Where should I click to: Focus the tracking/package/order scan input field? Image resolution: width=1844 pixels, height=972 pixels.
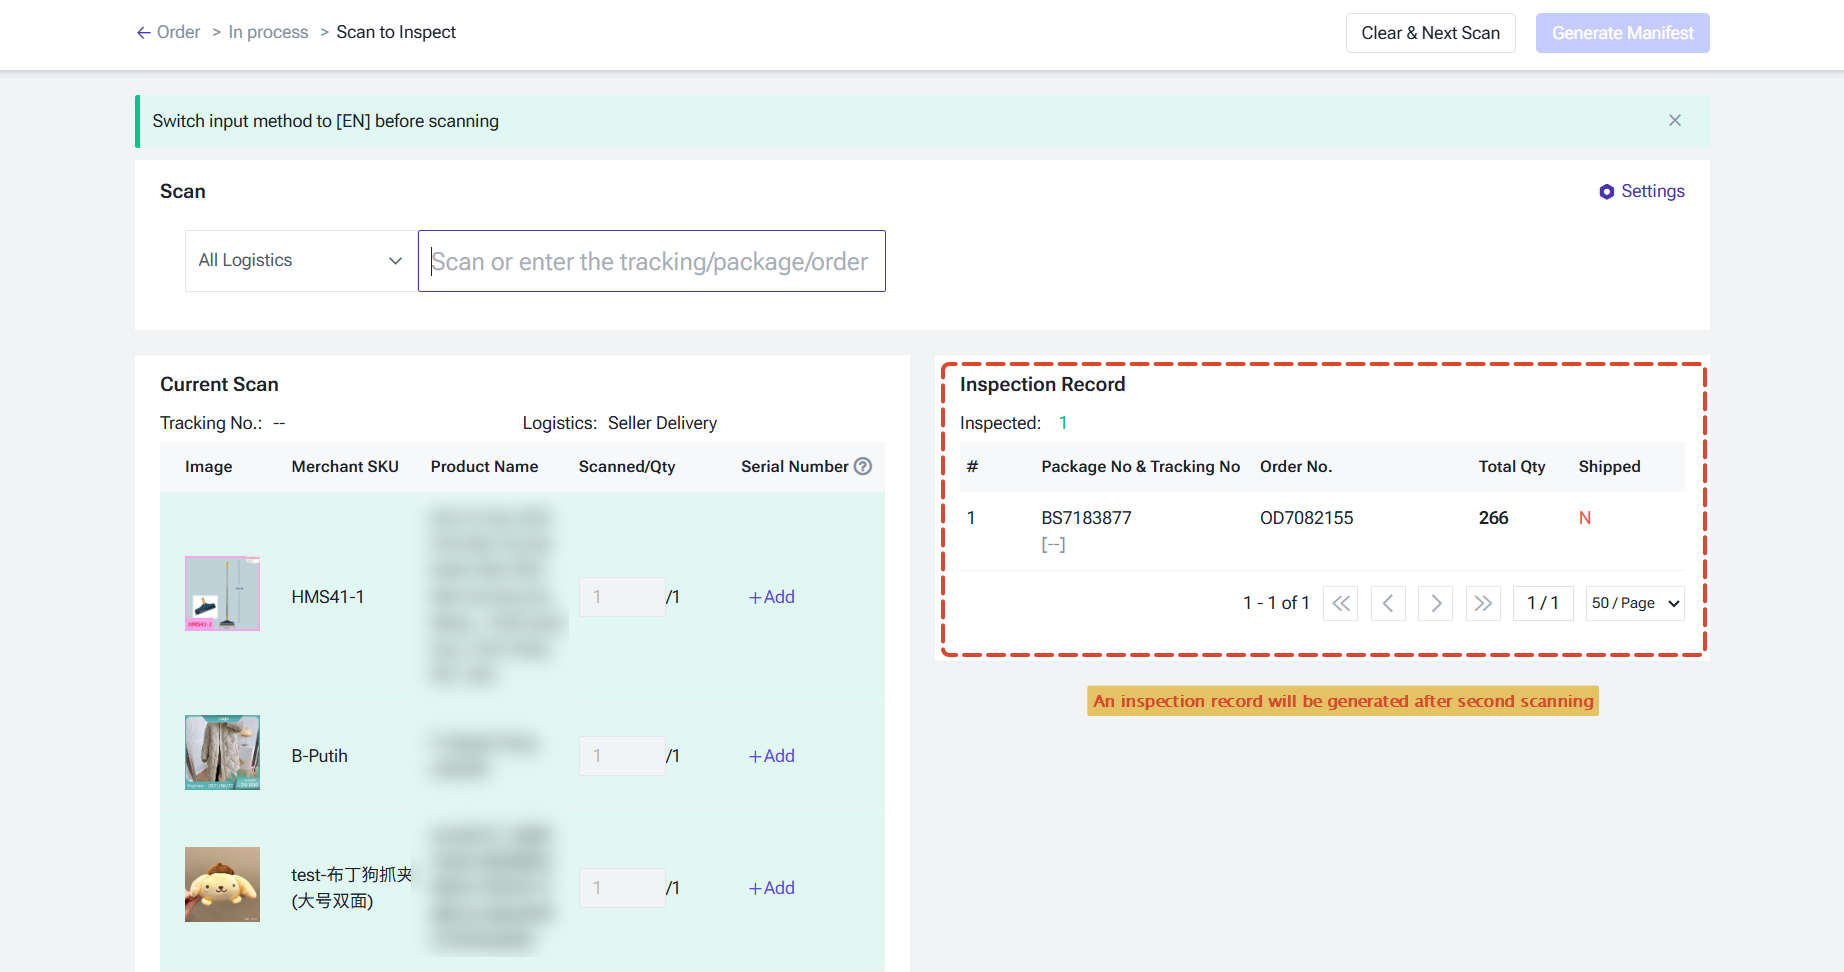pos(652,261)
